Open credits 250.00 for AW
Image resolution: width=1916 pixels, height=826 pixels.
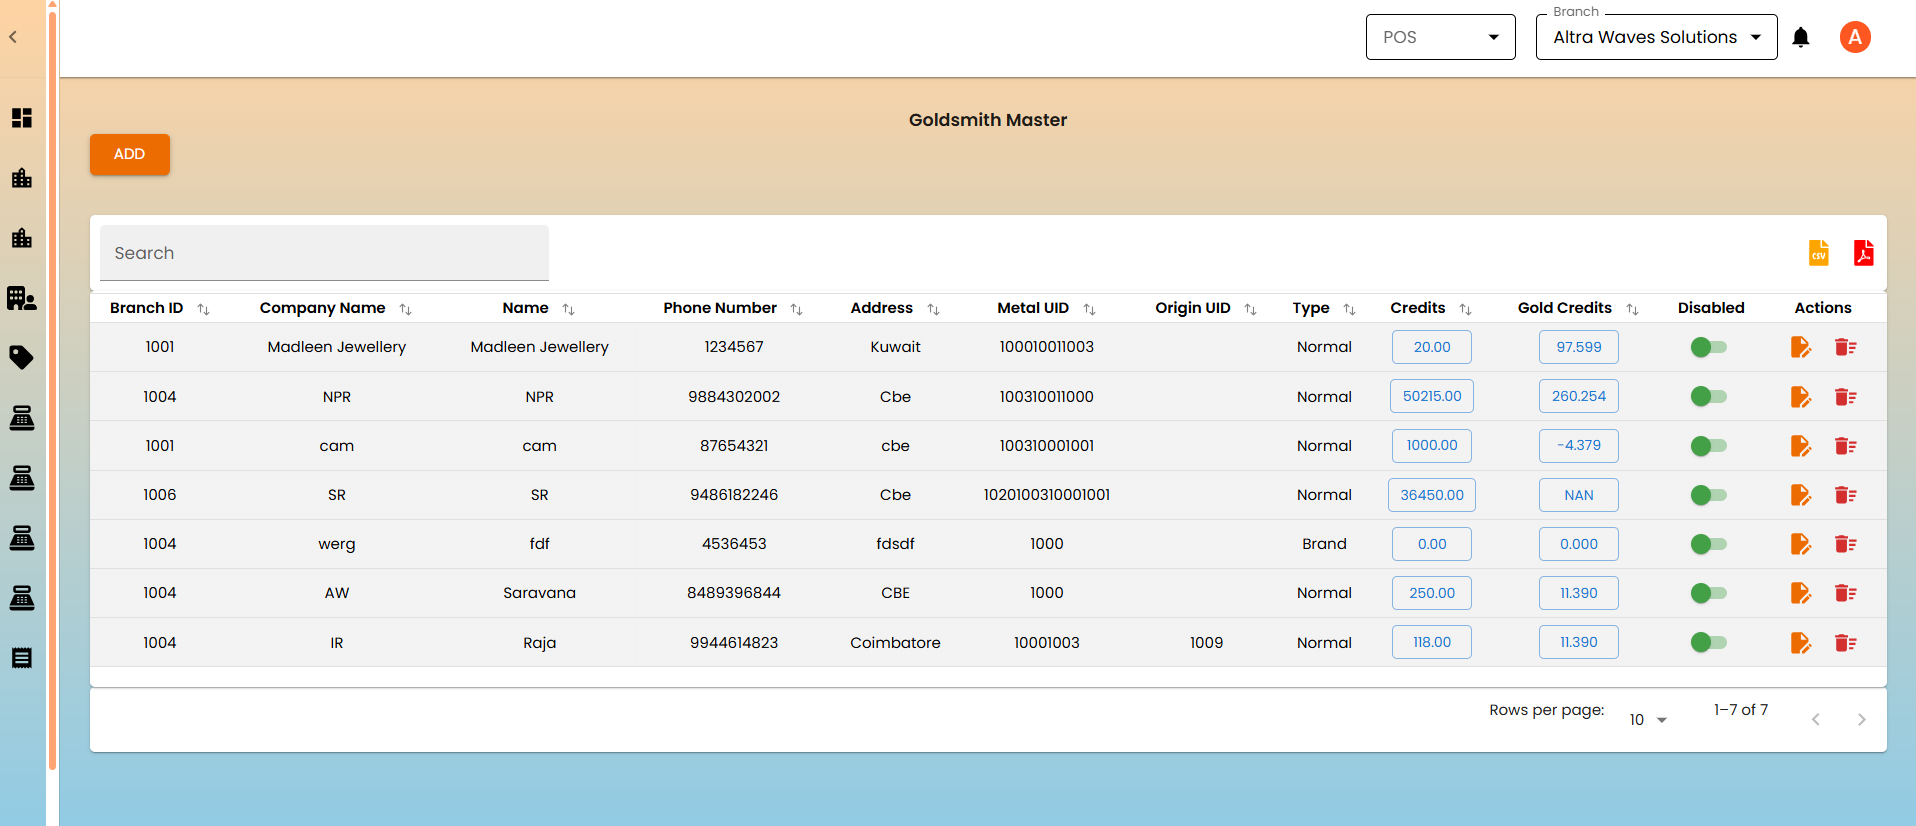[x=1432, y=593]
